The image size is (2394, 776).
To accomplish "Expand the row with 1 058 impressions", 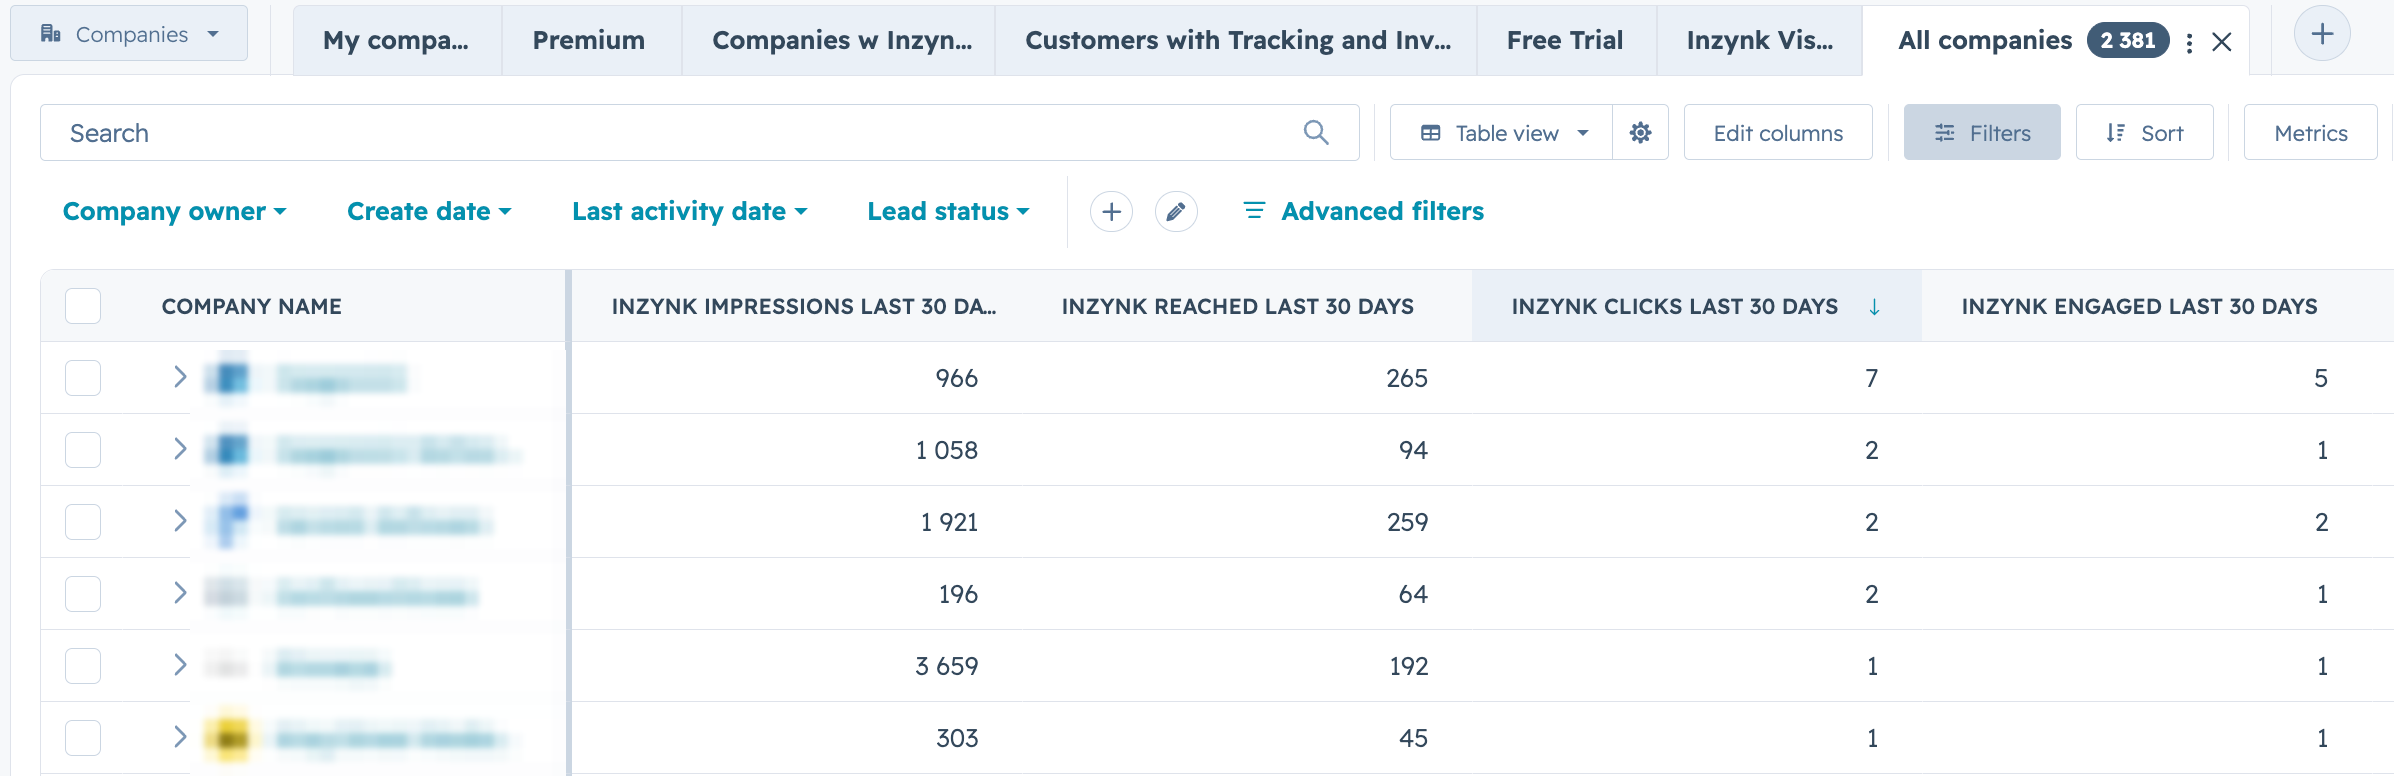I will 180,449.
